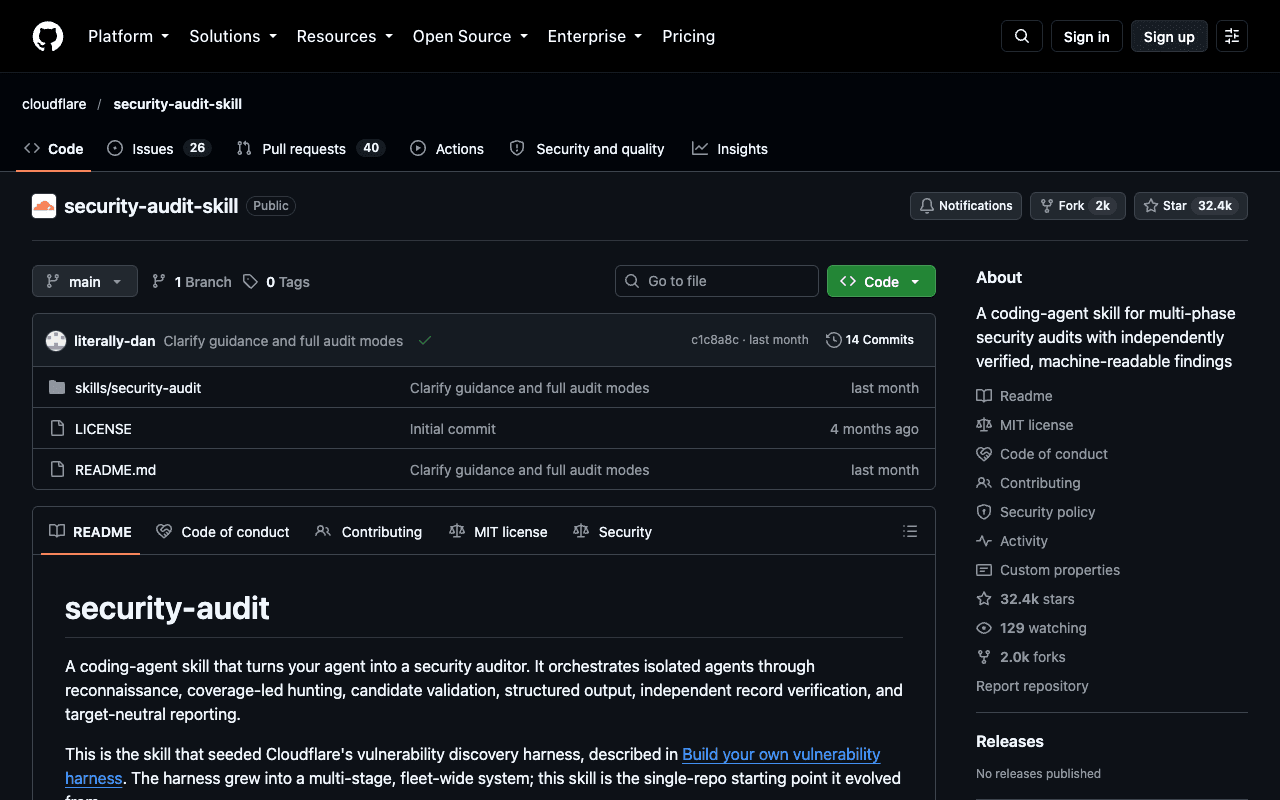Click Report repository link

coord(1032,686)
